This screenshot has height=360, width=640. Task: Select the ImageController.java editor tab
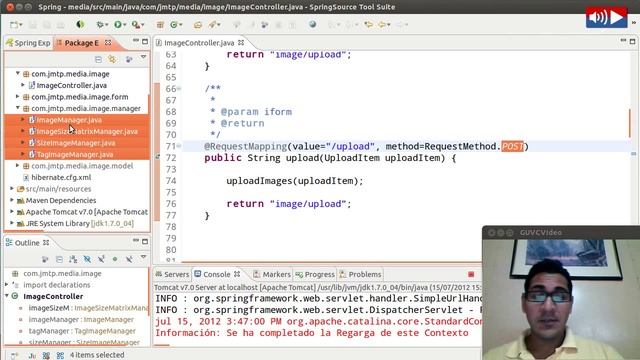pyautogui.click(x=199, y=43)
